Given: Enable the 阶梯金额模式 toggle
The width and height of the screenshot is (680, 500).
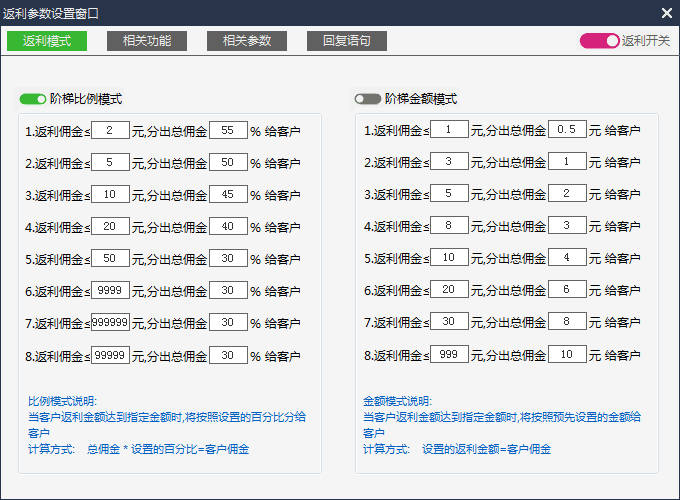Looking at the screenshot, I should click(x=367, y=99).
